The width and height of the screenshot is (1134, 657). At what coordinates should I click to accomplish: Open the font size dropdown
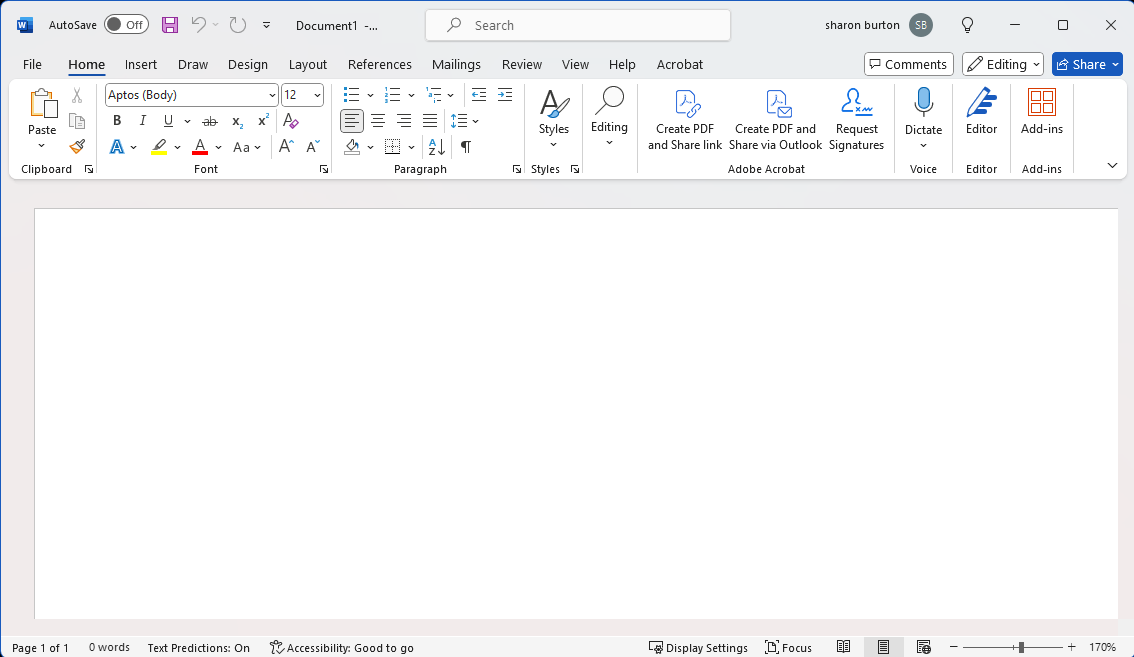[x=318, y=95]
